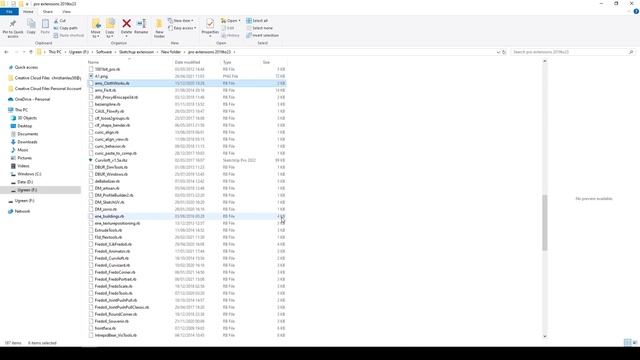The width and height of the screenshot is (640, 360).
Task: Click the Search pro extensions input field
Action: pyautogui.click(x=569, y=52)
